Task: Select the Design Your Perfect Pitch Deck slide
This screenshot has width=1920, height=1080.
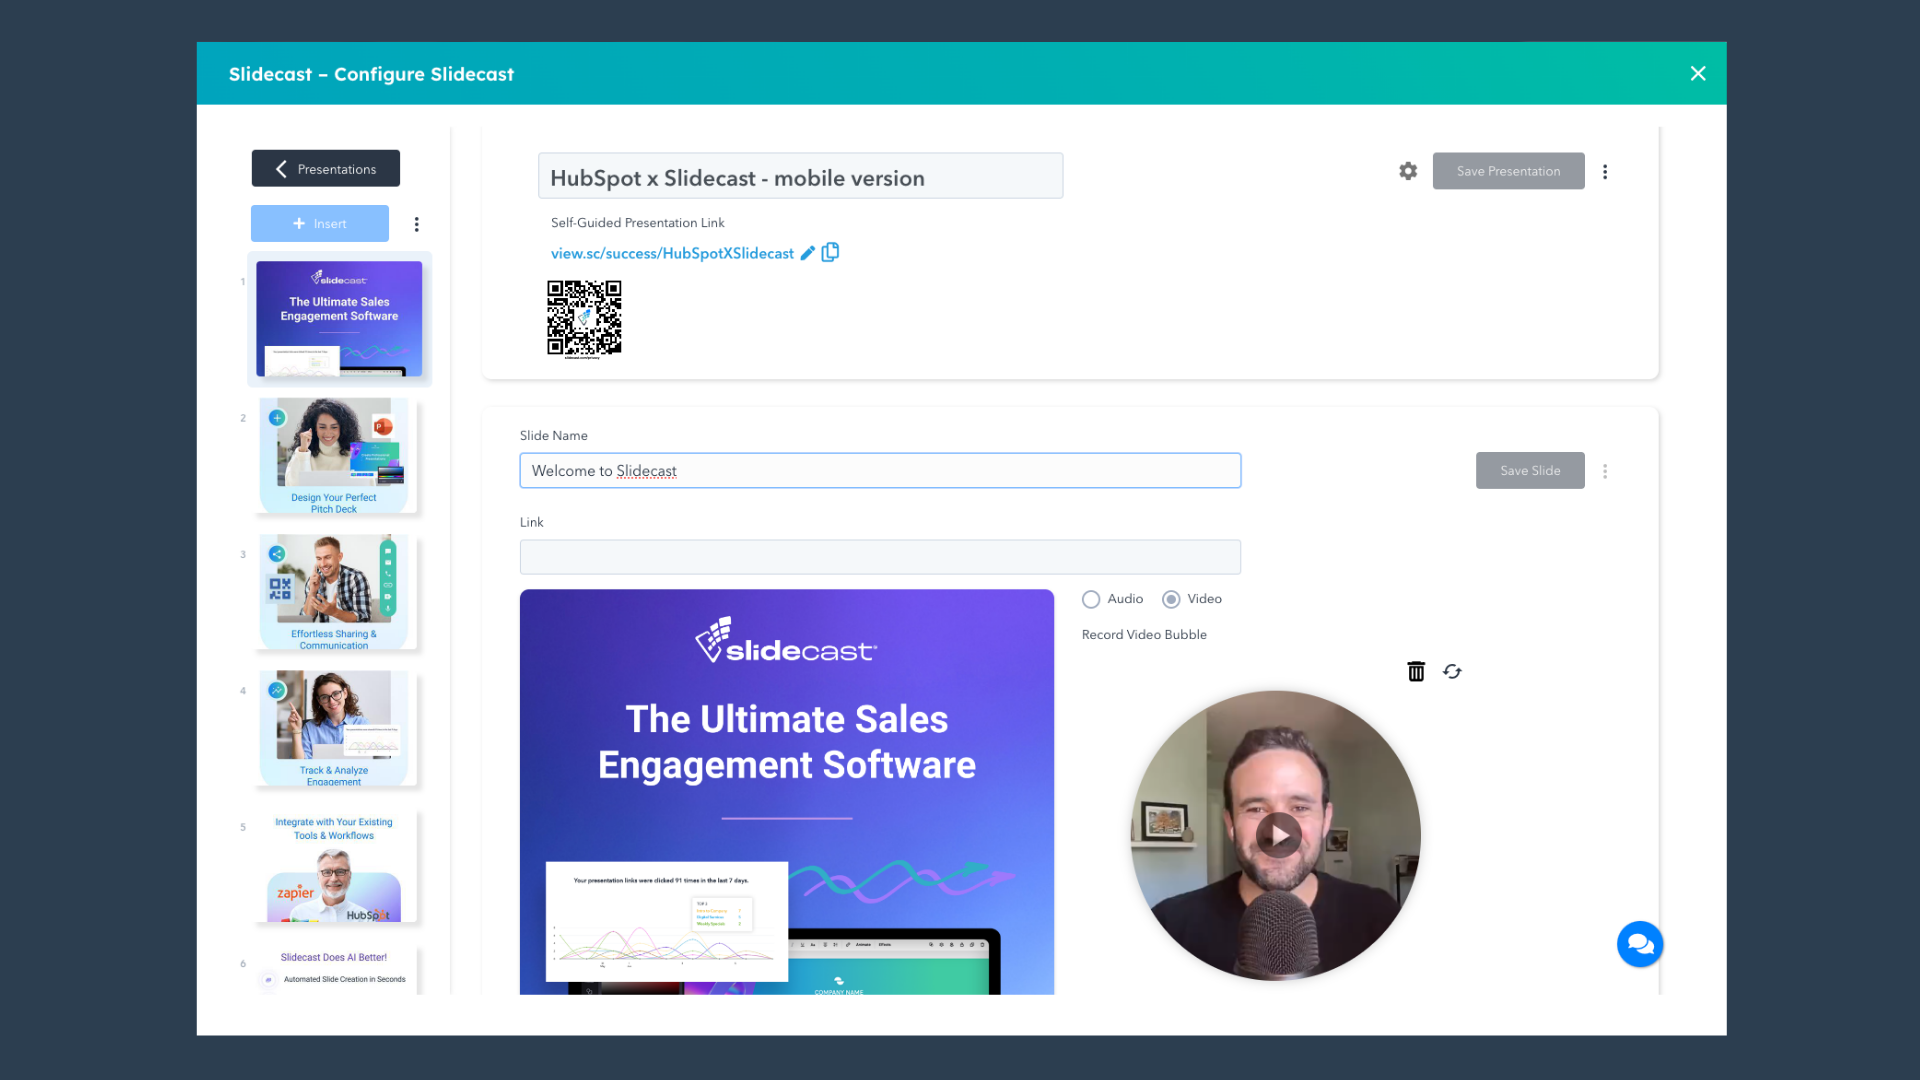Action: [335, 456]
